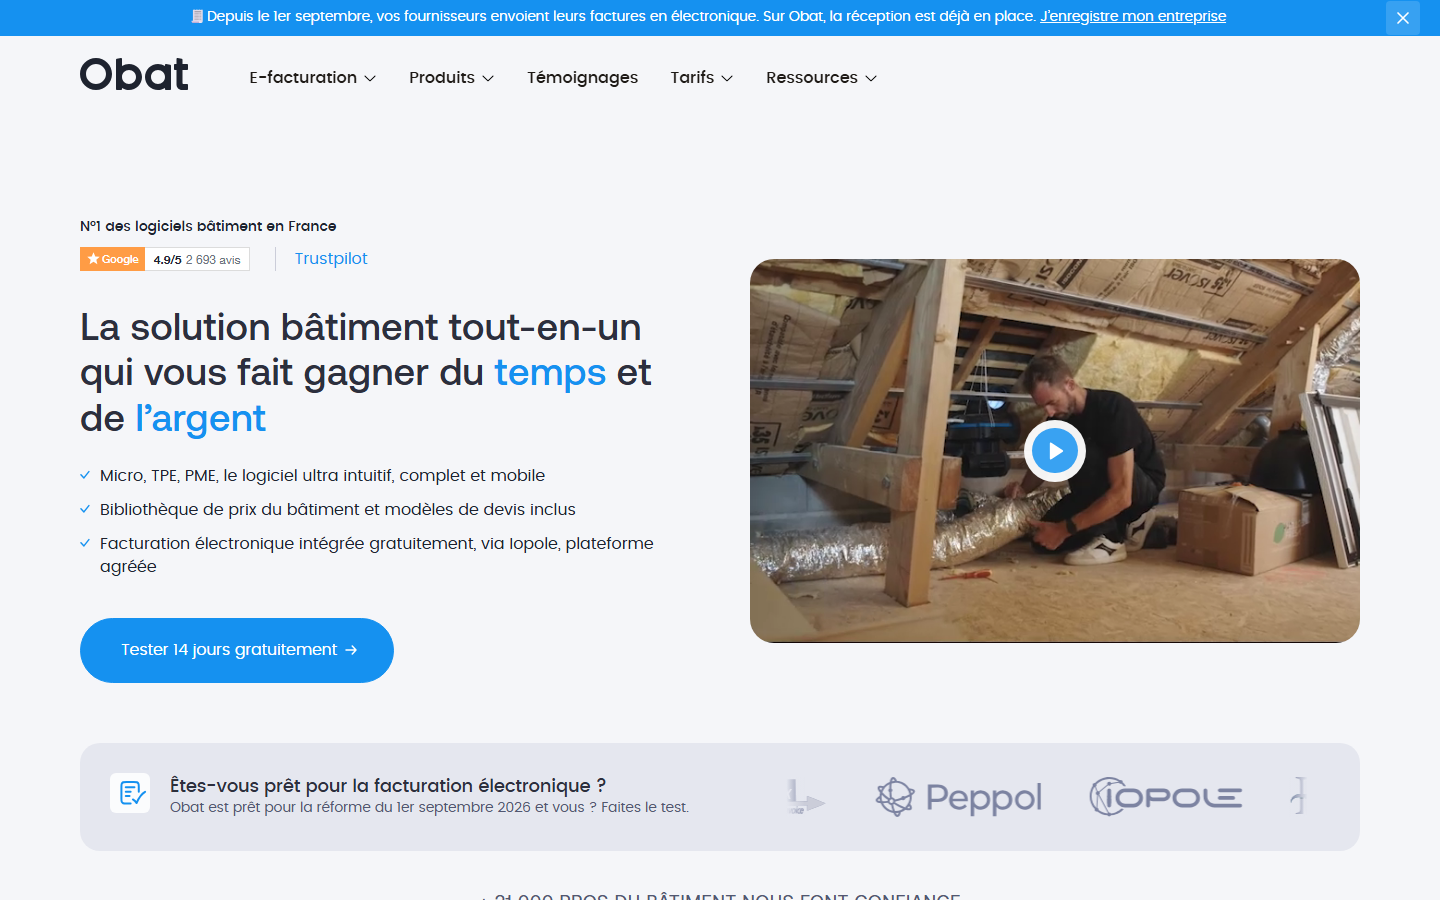This screenshot has width=1440, height=900.
Task: Play the attic insulation video
Action: point(1054,451)
